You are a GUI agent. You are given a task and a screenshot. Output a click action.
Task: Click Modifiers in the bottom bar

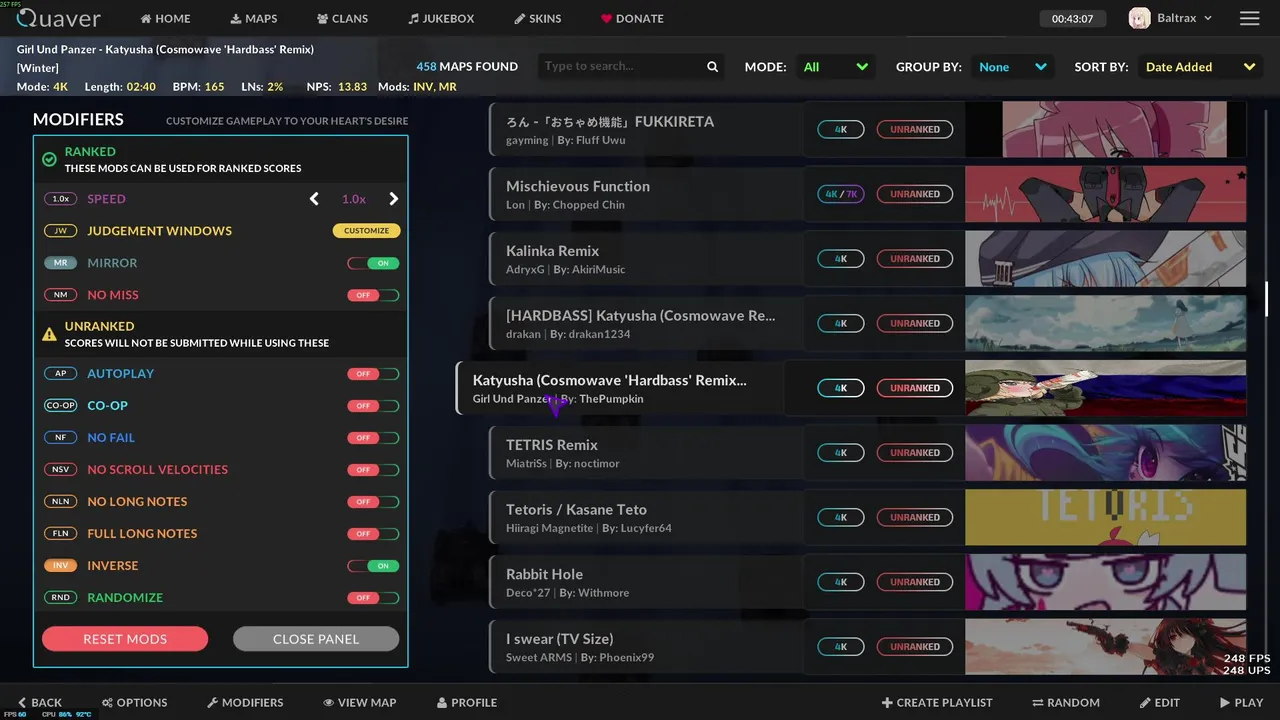click(x=245, y=703)
